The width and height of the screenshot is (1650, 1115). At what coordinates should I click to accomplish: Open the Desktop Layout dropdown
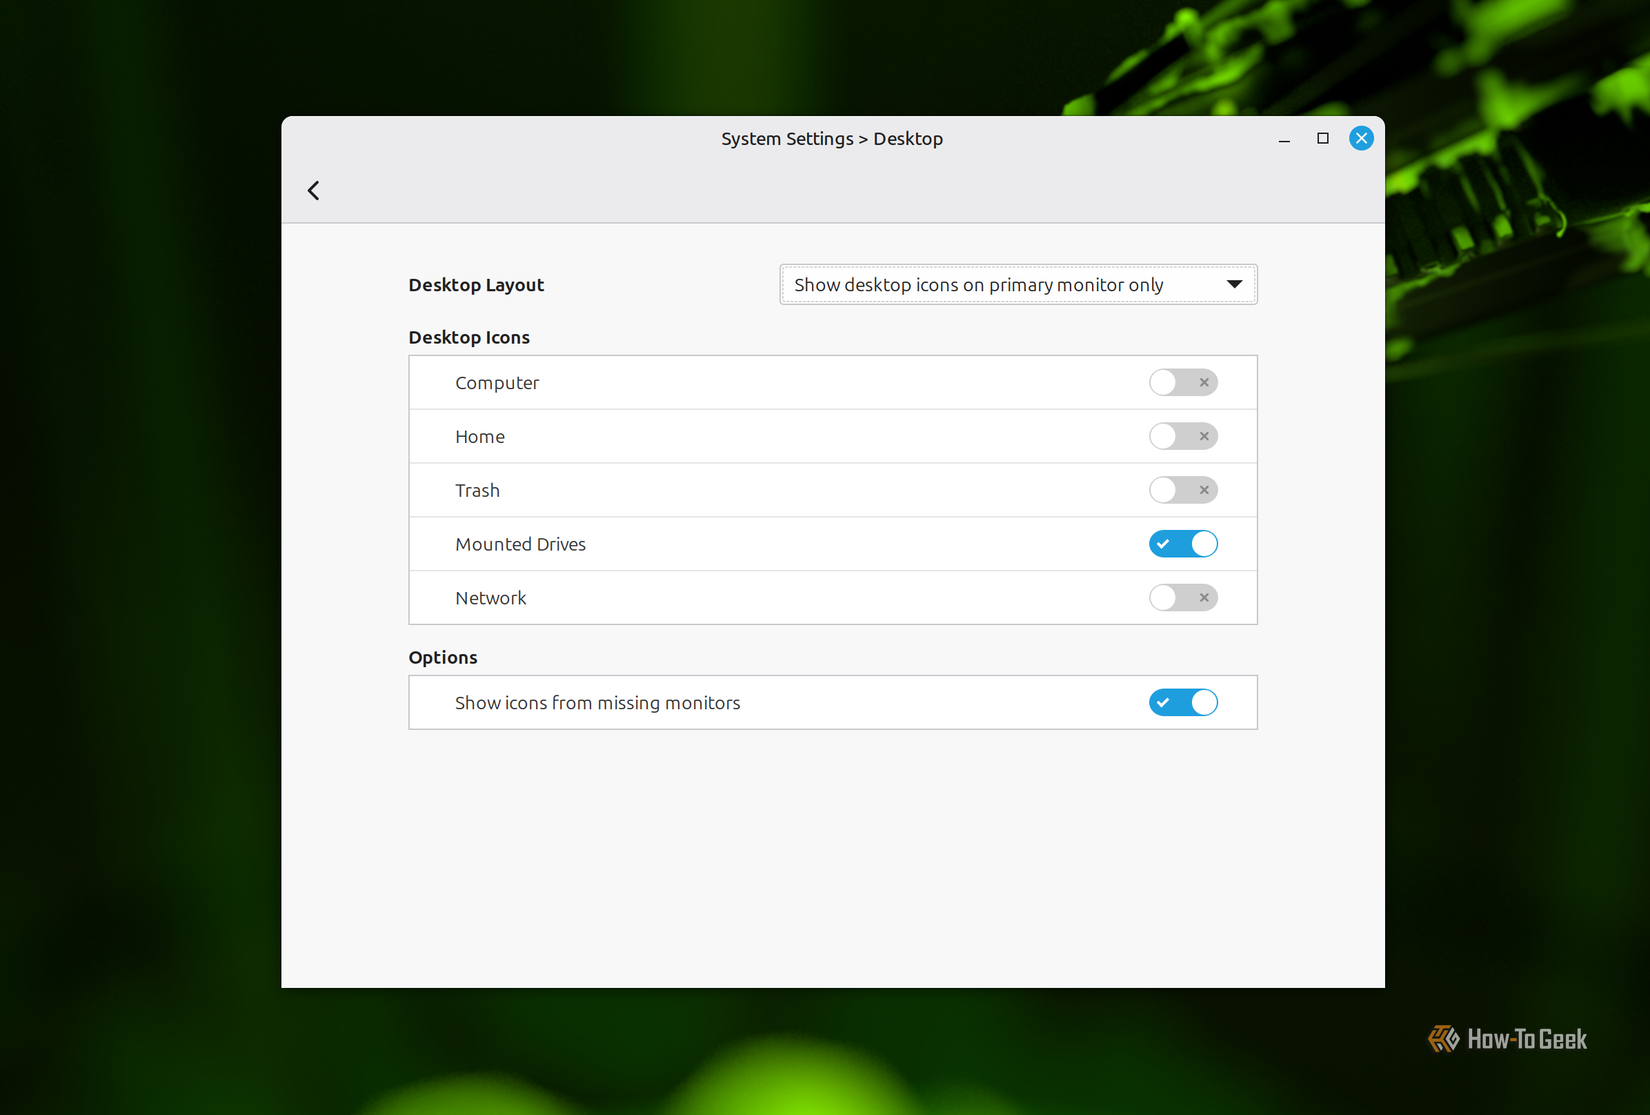(1018, 284)
